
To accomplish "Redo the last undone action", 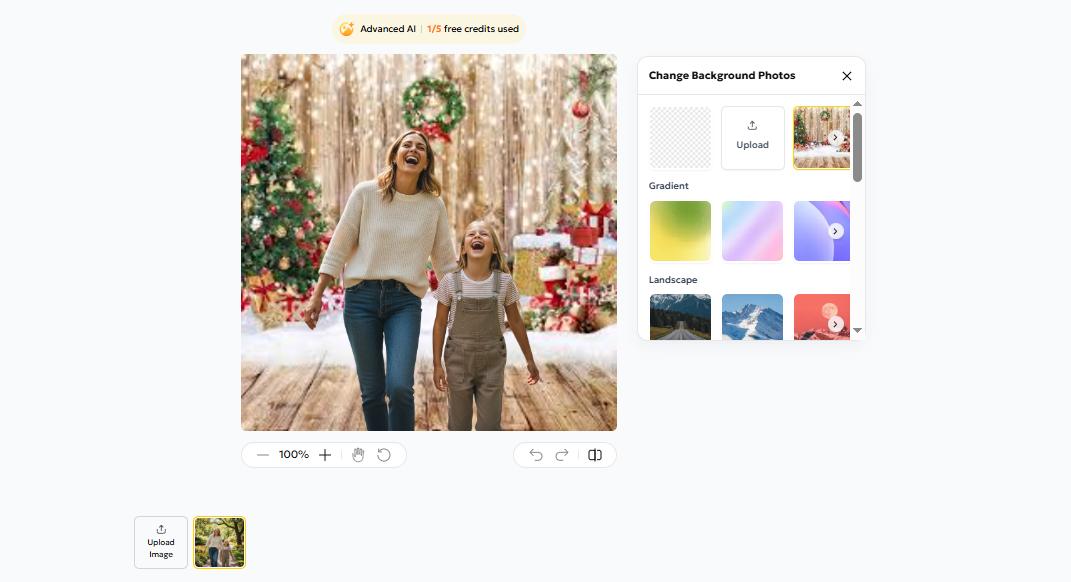I will 562,455.
